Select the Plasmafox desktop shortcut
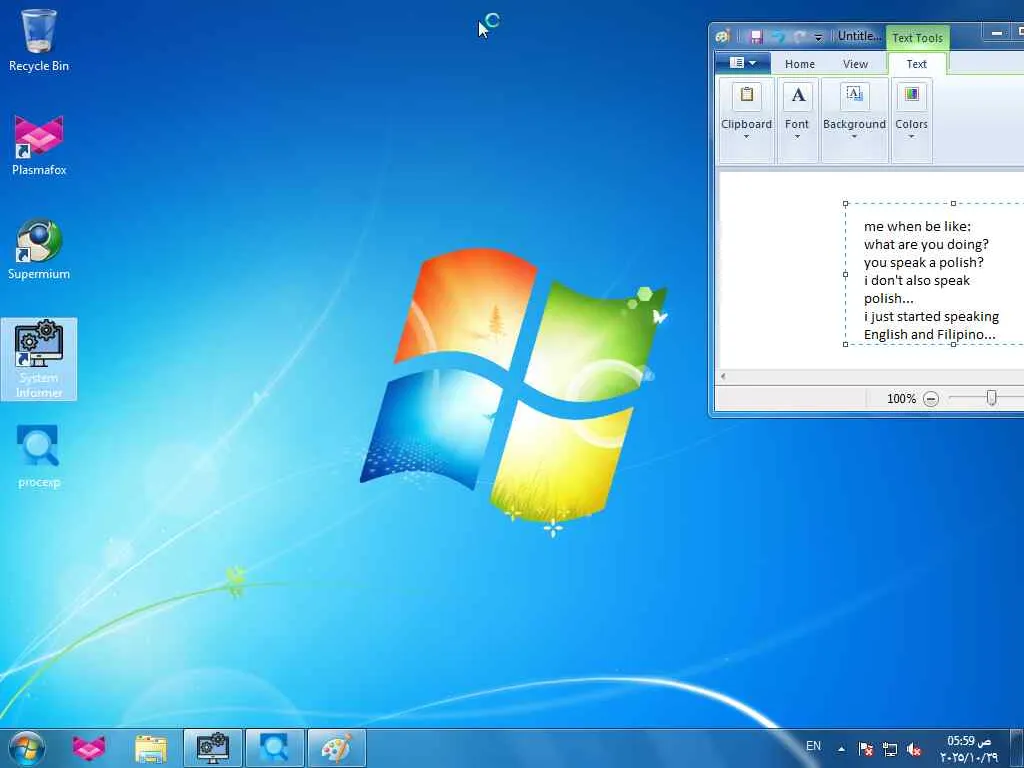 click(39, 146)
